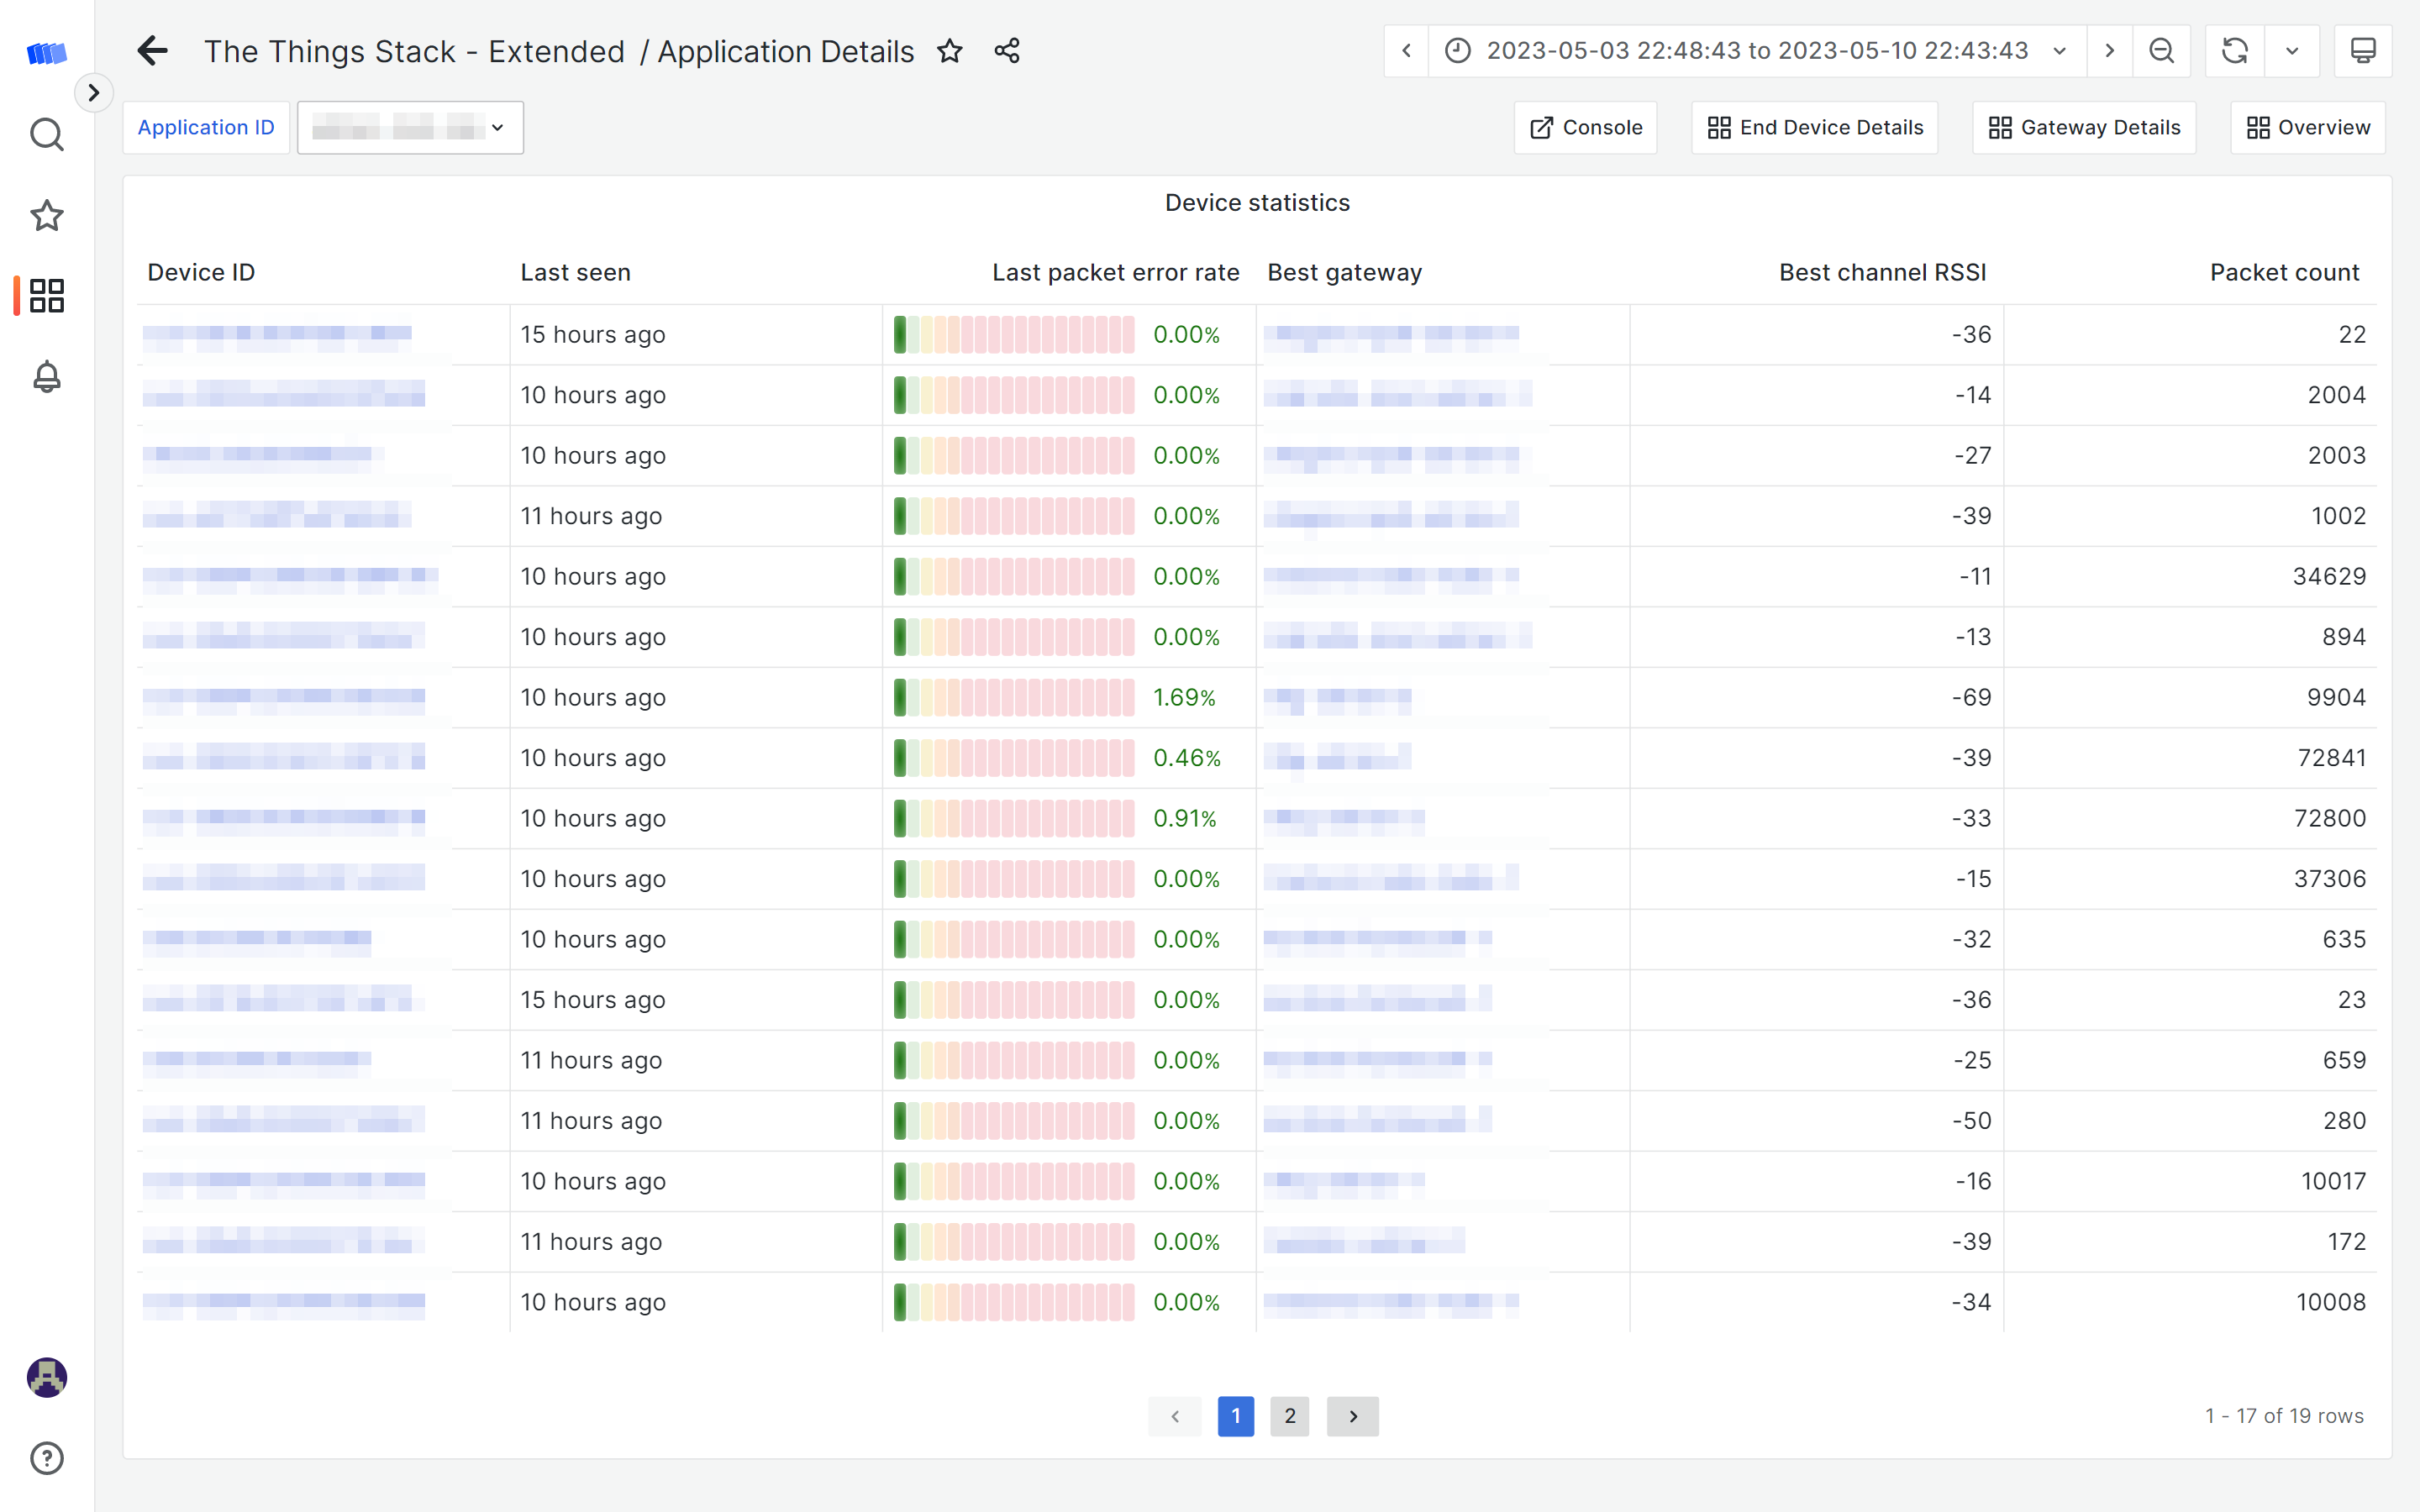2420x1512 pixels.
Task: Open the search icon in sidebar
Action: point(46,134)
